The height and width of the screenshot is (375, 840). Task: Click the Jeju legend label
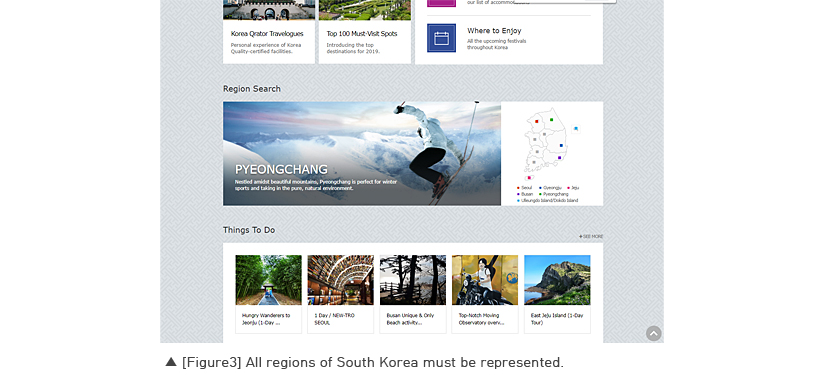575,188
